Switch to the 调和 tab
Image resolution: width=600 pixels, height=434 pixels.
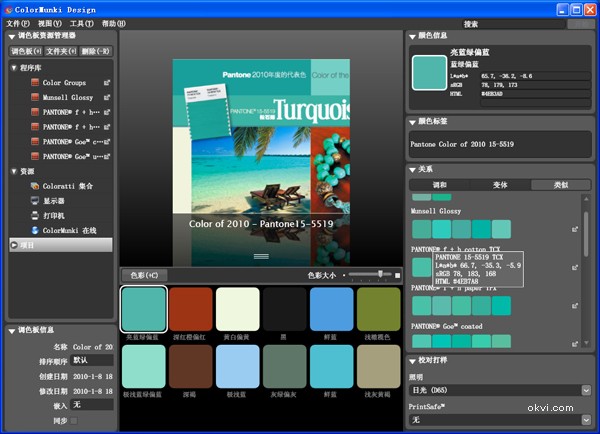pyautogui.click(x=440, y=185)
